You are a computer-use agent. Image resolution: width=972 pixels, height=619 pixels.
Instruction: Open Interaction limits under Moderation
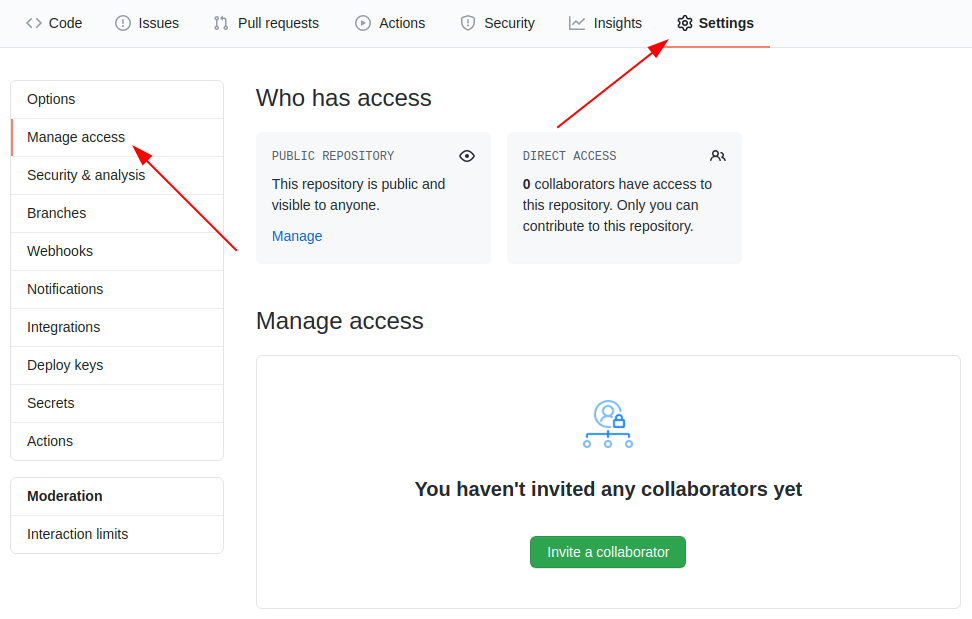[x=77, y=534]
